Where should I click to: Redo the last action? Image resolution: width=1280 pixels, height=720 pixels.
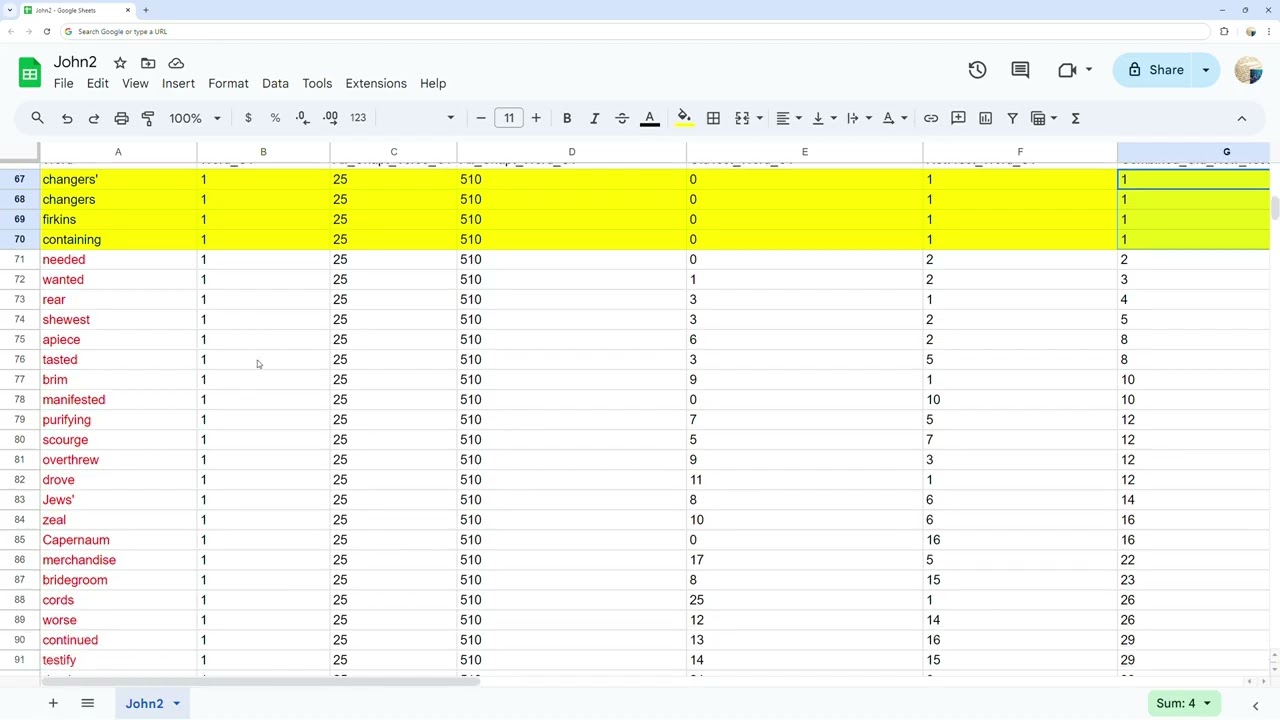94,118
